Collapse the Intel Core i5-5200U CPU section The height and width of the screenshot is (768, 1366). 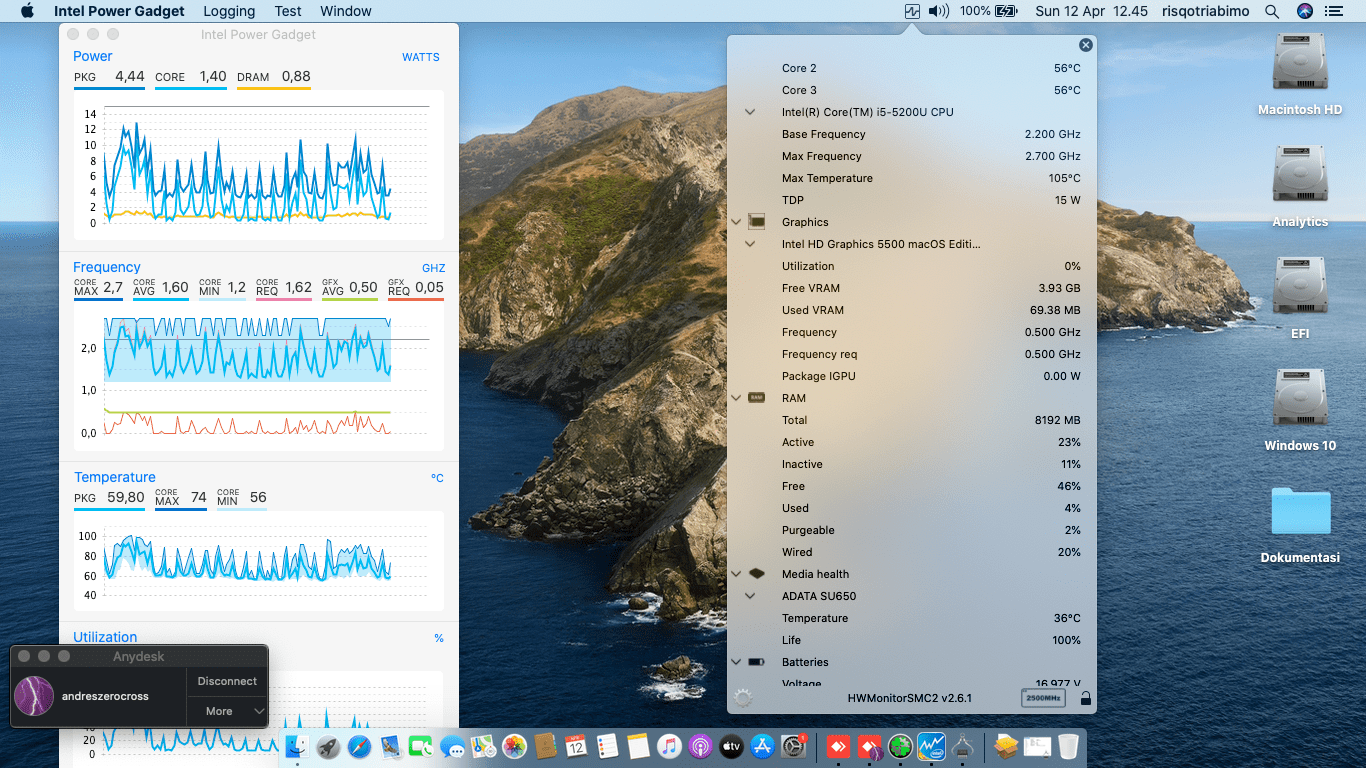[750, 112]
